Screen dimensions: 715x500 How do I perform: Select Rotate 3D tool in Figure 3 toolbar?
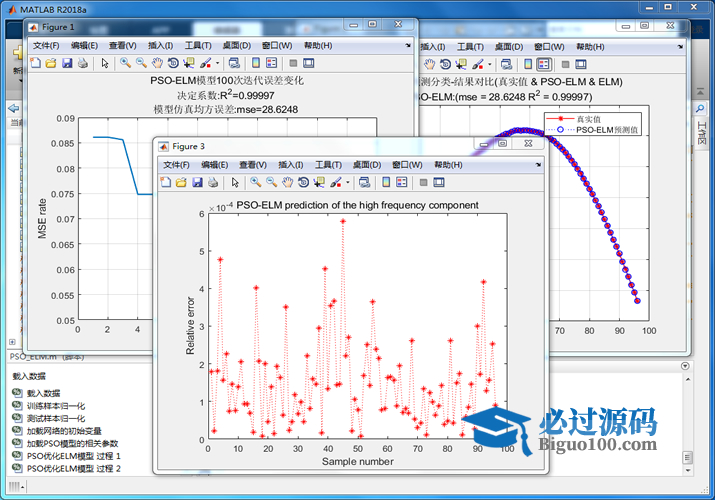[303, 182]
